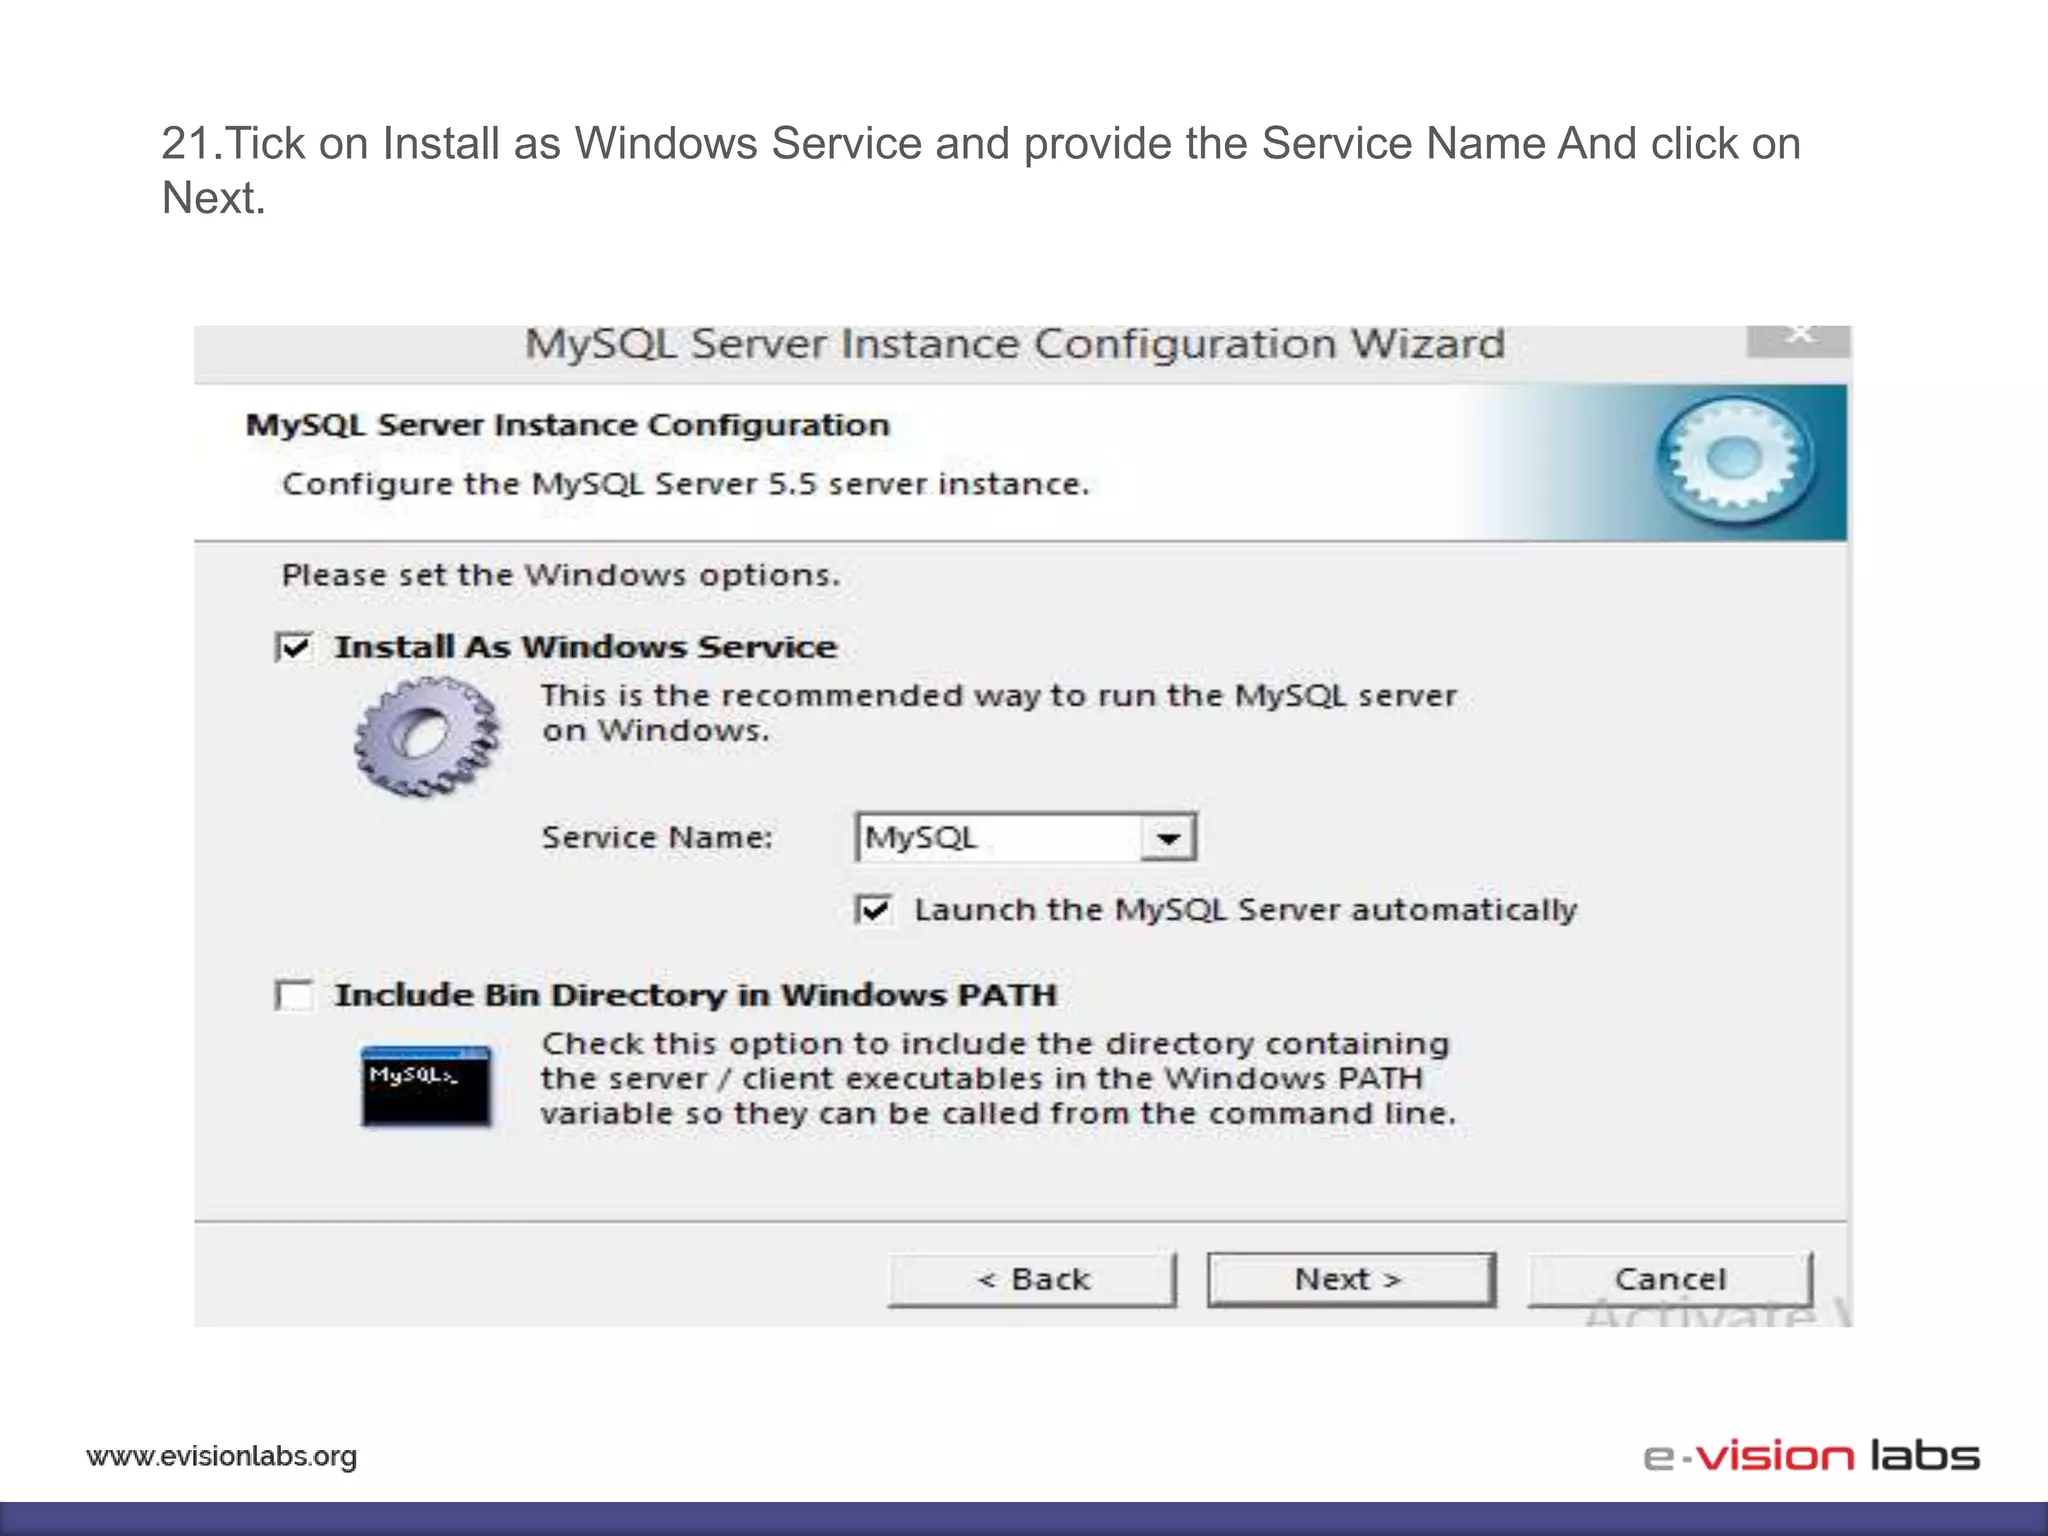
Task: Proceed with the Next > button
Action: (1351, 1279)
